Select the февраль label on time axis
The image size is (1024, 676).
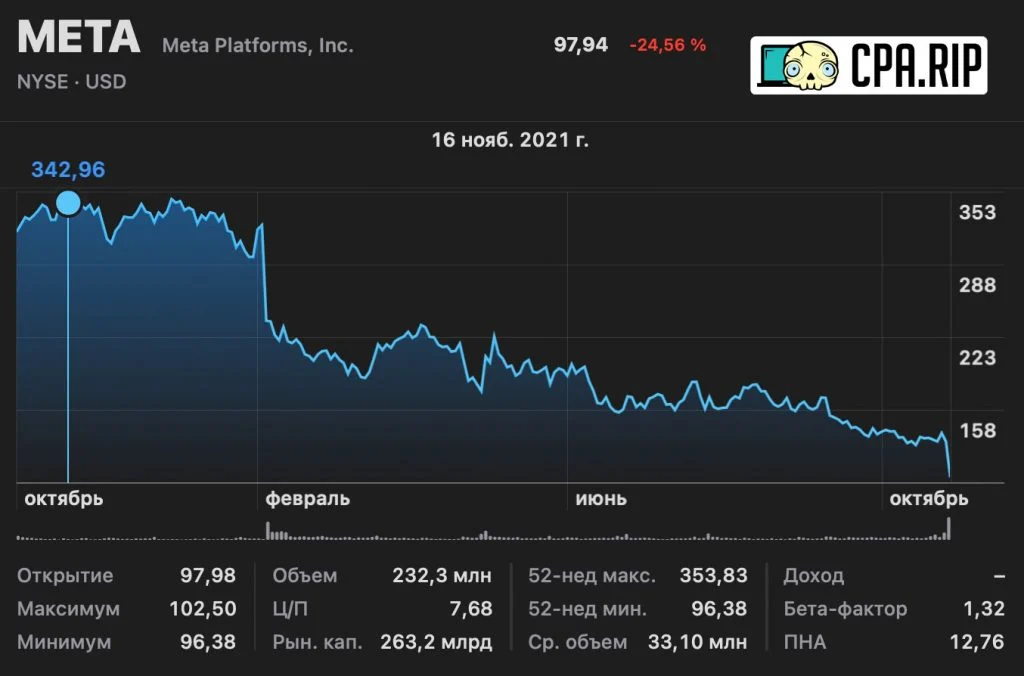coord(308,499)
